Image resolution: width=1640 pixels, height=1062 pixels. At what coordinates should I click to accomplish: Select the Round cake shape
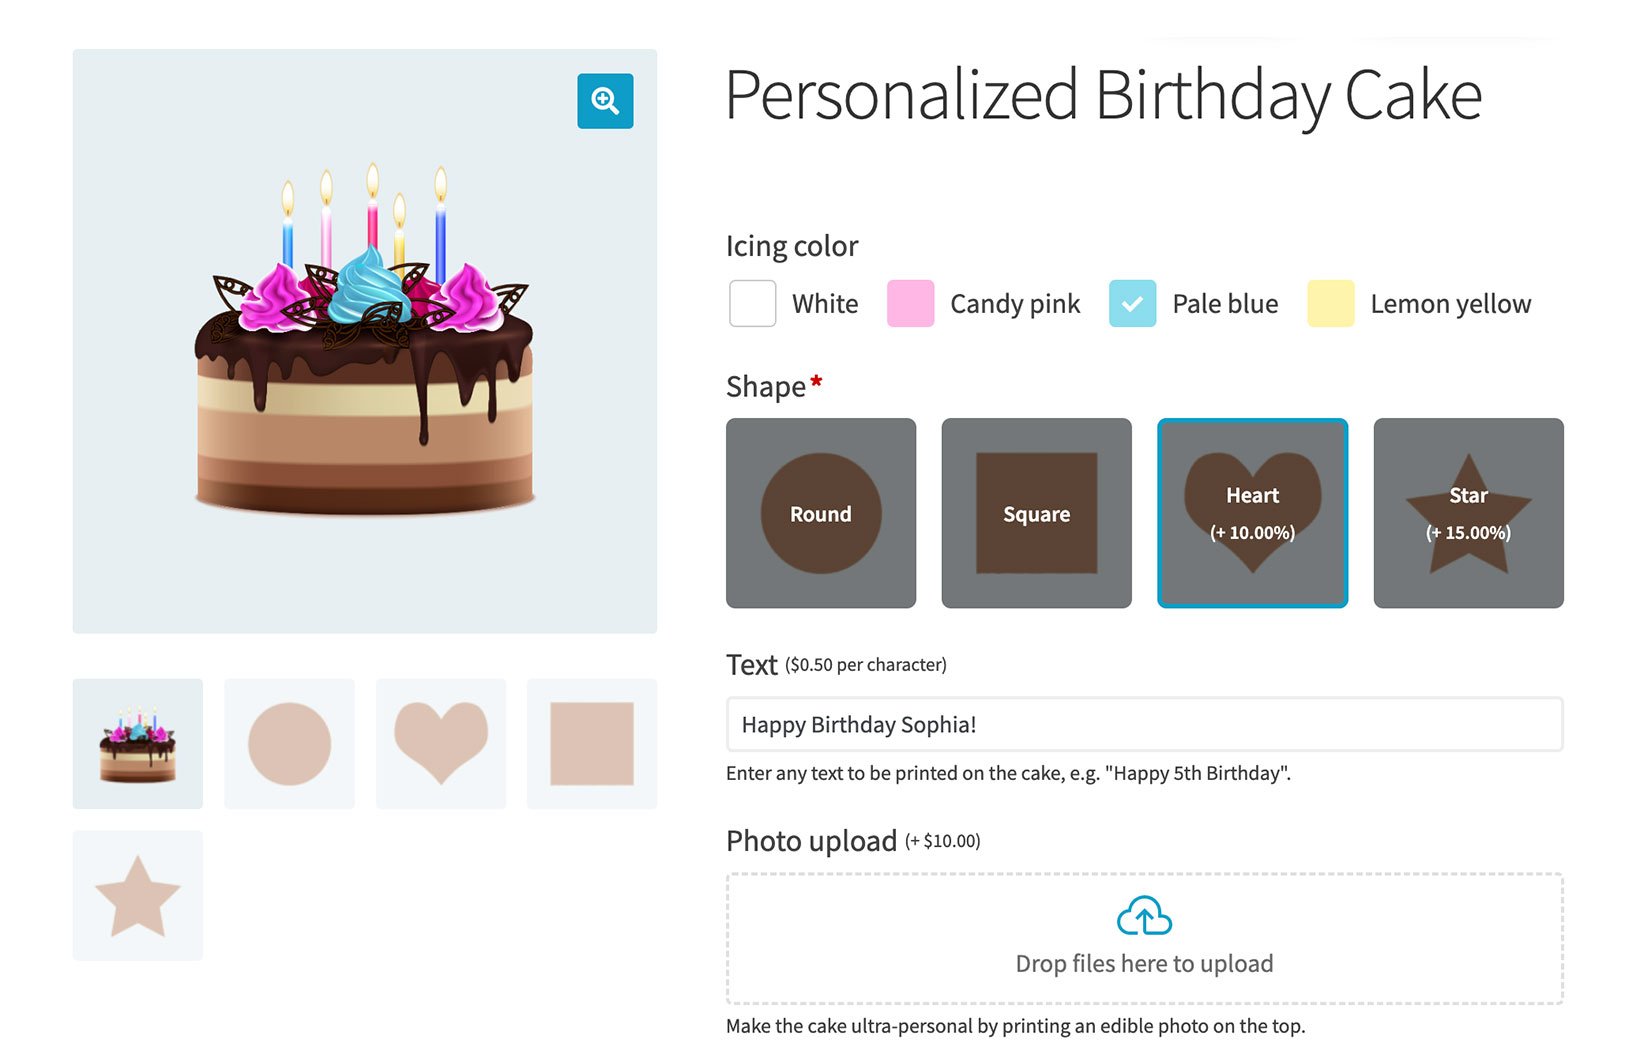pyautogui.click(x=820, y=513)
